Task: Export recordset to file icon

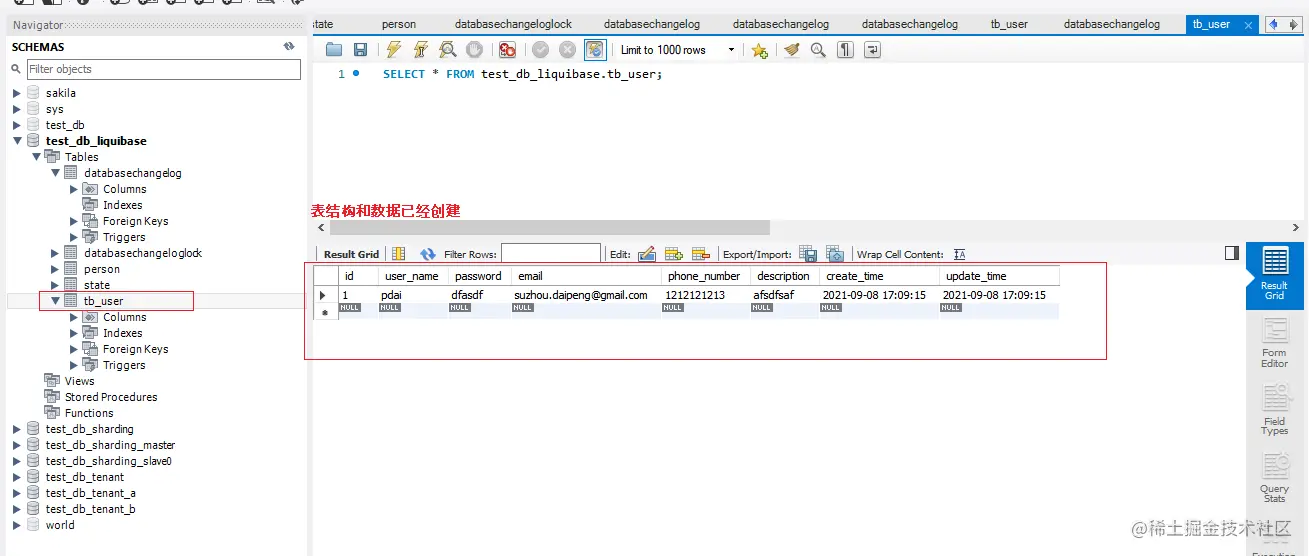Action: click(808, 254)
